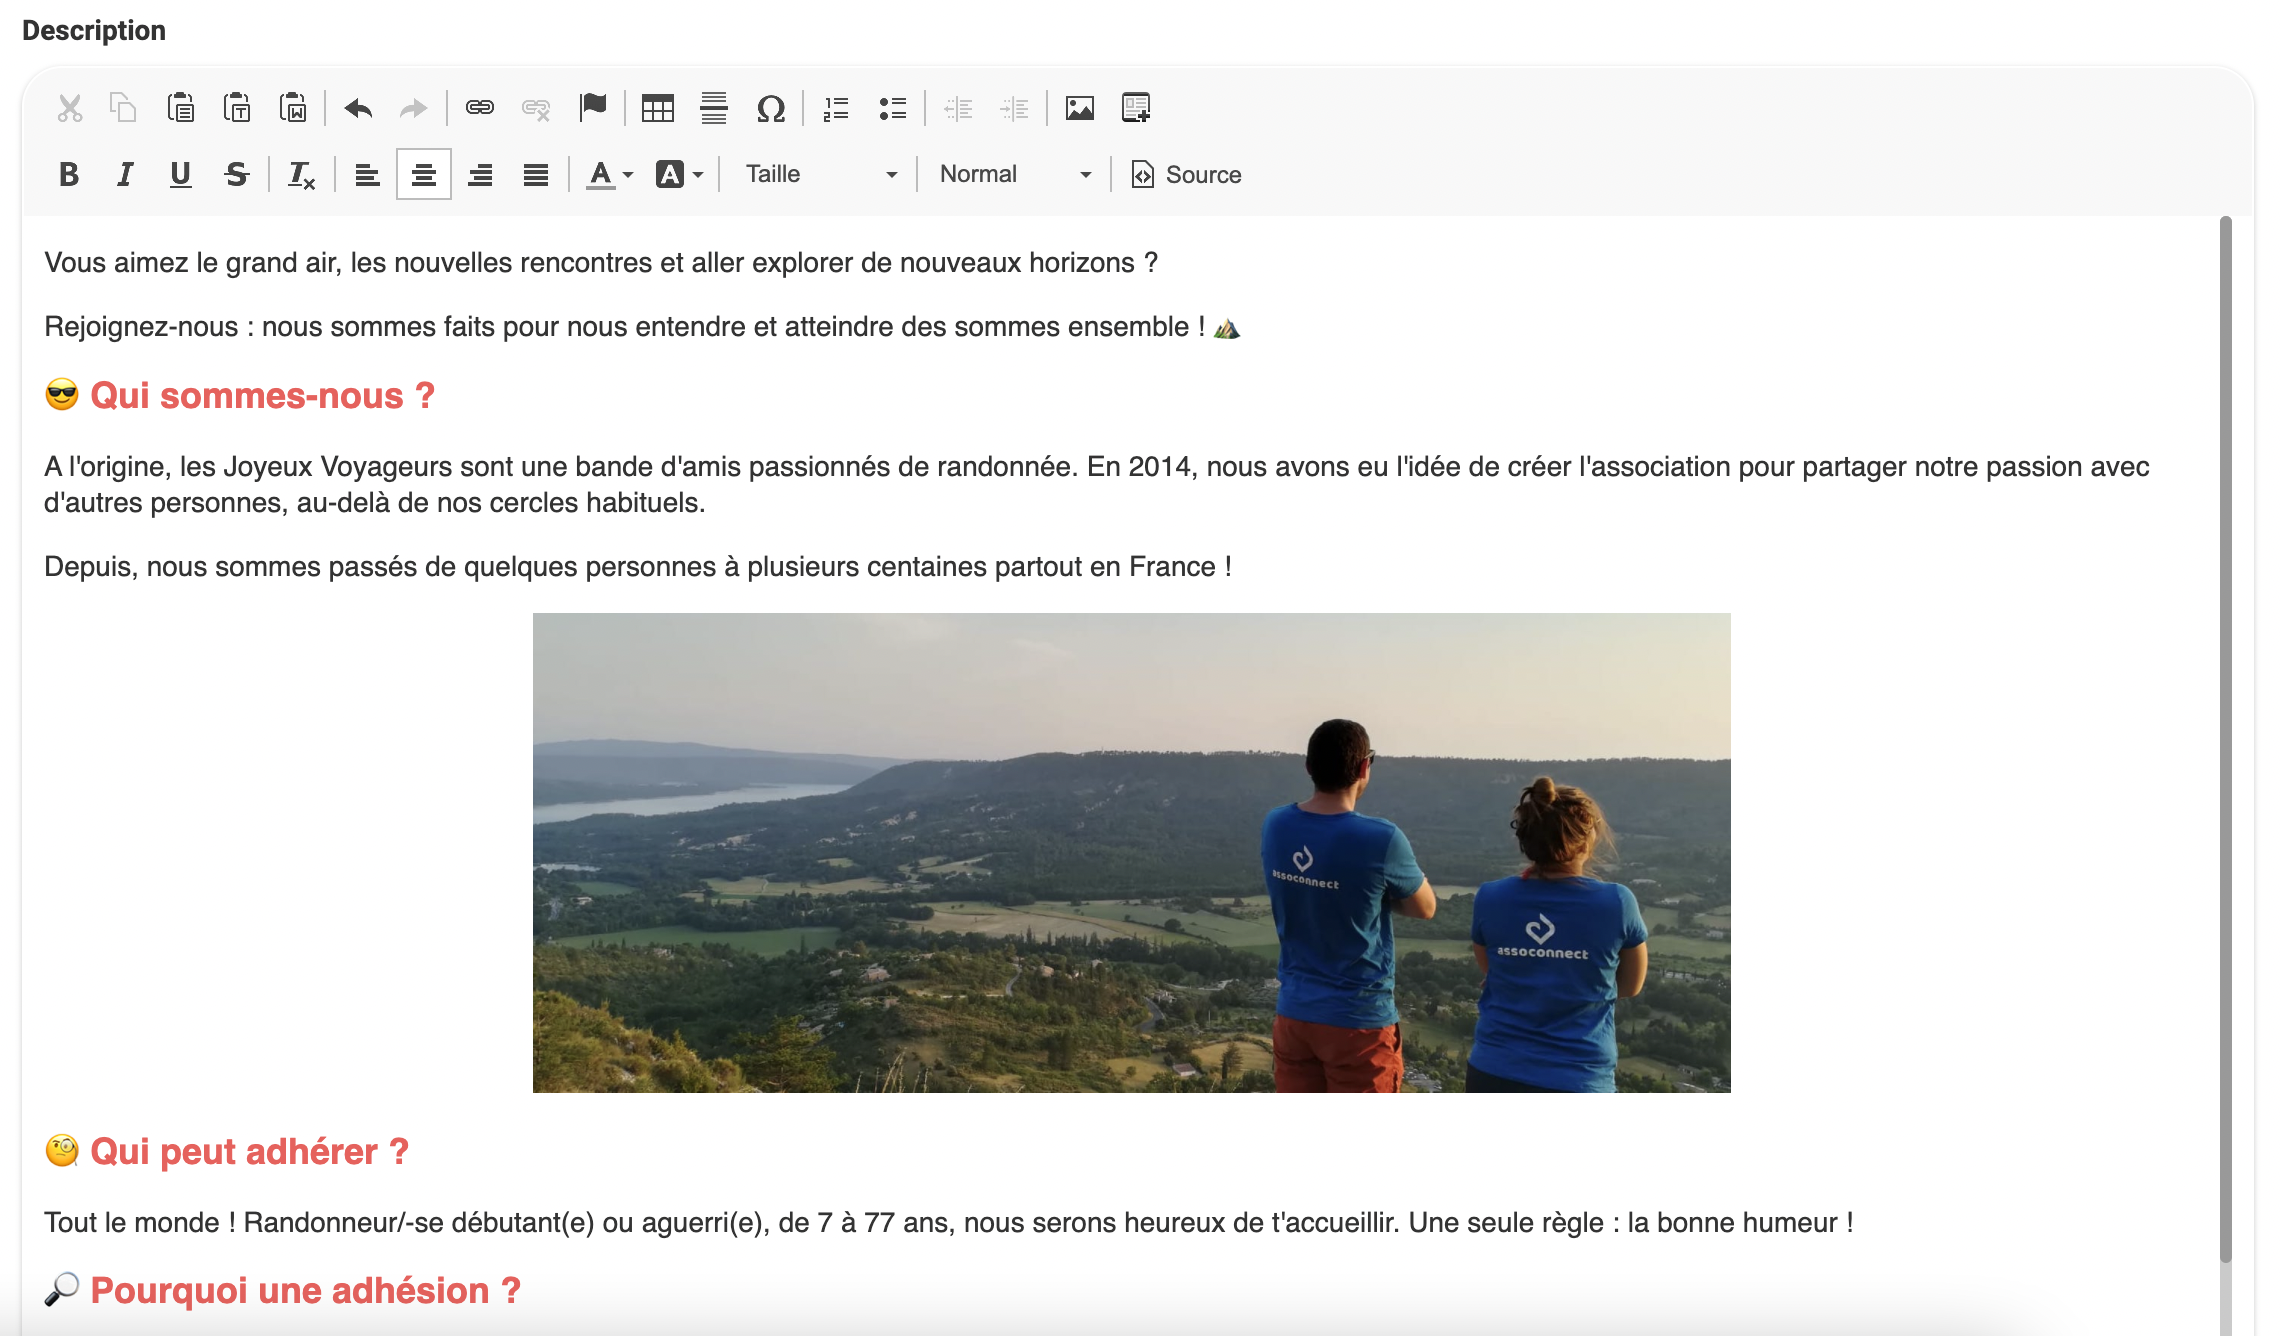
Task: Click the Description label
Action: pyautogui.click(x=94, y=31)
